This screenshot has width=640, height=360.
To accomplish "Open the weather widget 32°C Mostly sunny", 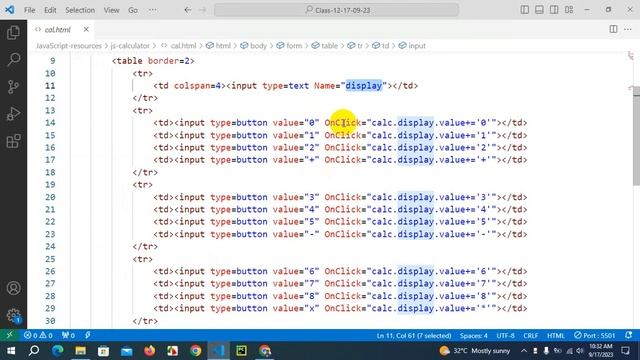I will click(475, 351).
